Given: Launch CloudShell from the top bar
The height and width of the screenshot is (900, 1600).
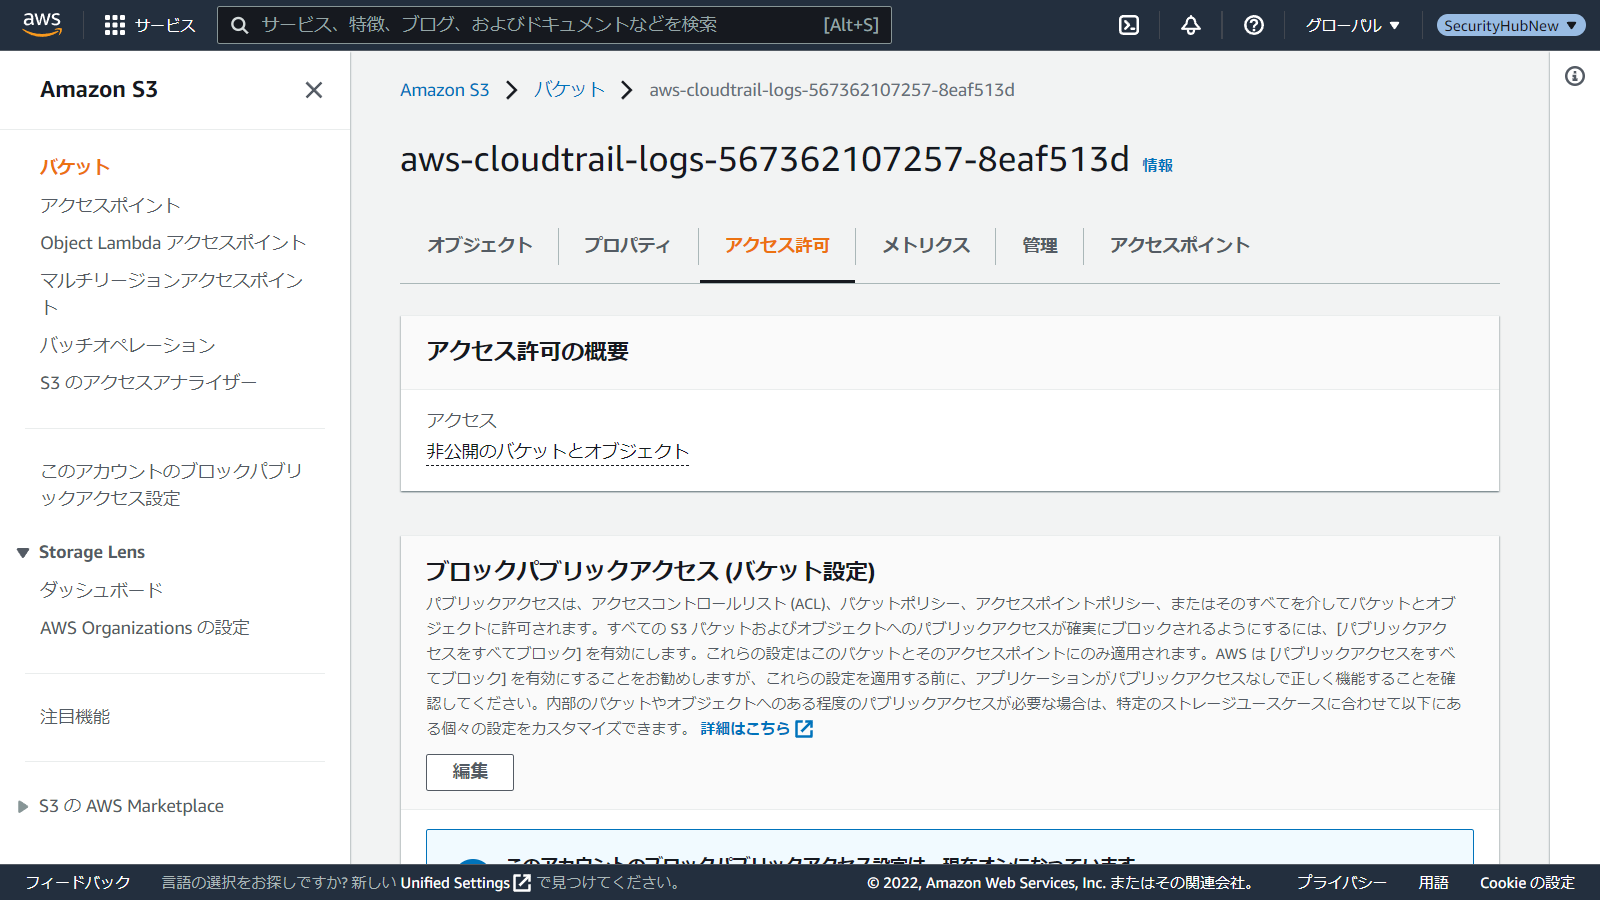Looking at the screenshot, I should pyautogui.click(x=1129, y=25).
